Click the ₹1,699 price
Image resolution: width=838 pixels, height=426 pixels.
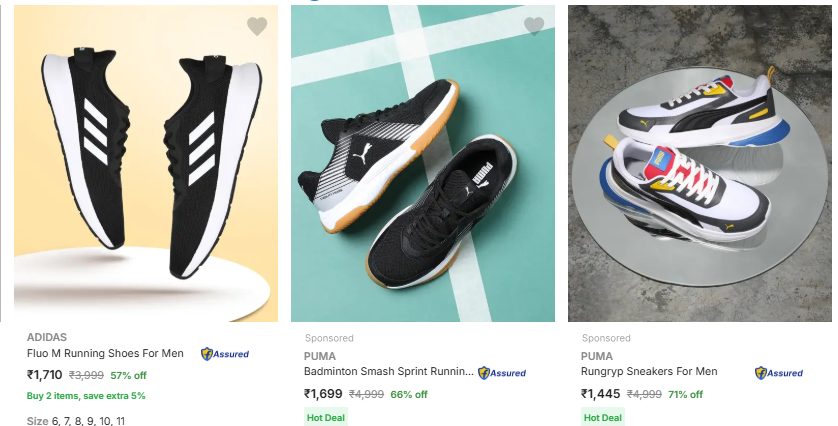point(323,394)
